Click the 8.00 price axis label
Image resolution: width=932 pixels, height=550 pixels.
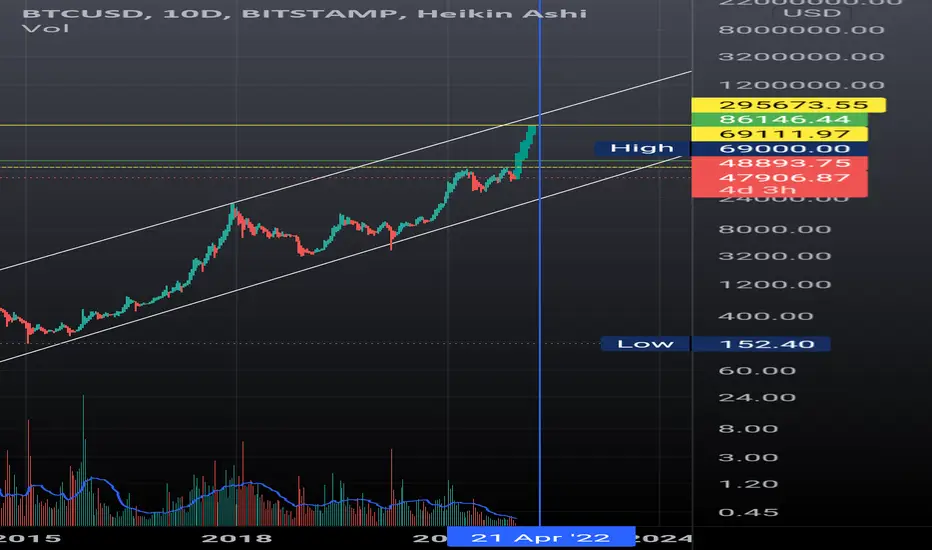(x=748, y=429)
